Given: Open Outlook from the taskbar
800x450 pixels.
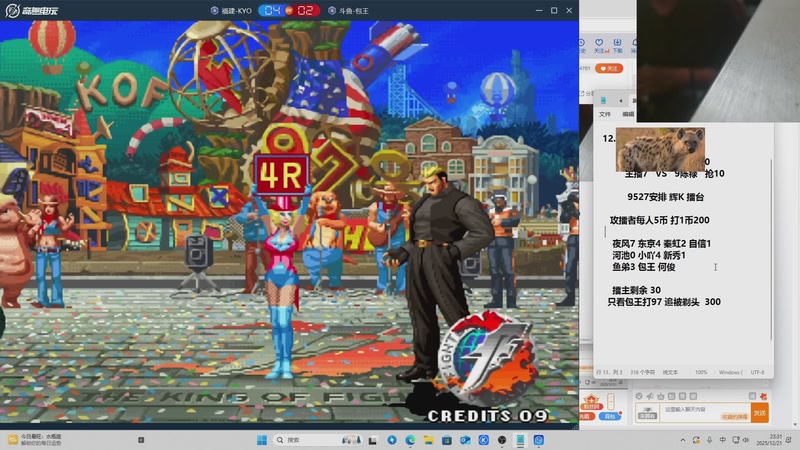Looking at the screenshot, I should [465, 440].
